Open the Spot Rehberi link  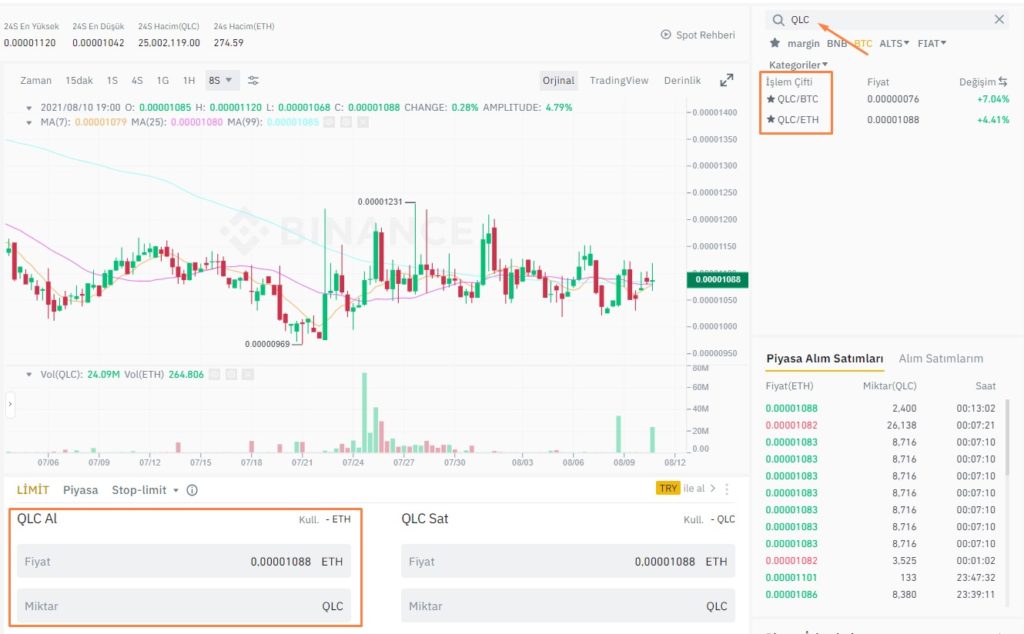(x=705, y=35)
